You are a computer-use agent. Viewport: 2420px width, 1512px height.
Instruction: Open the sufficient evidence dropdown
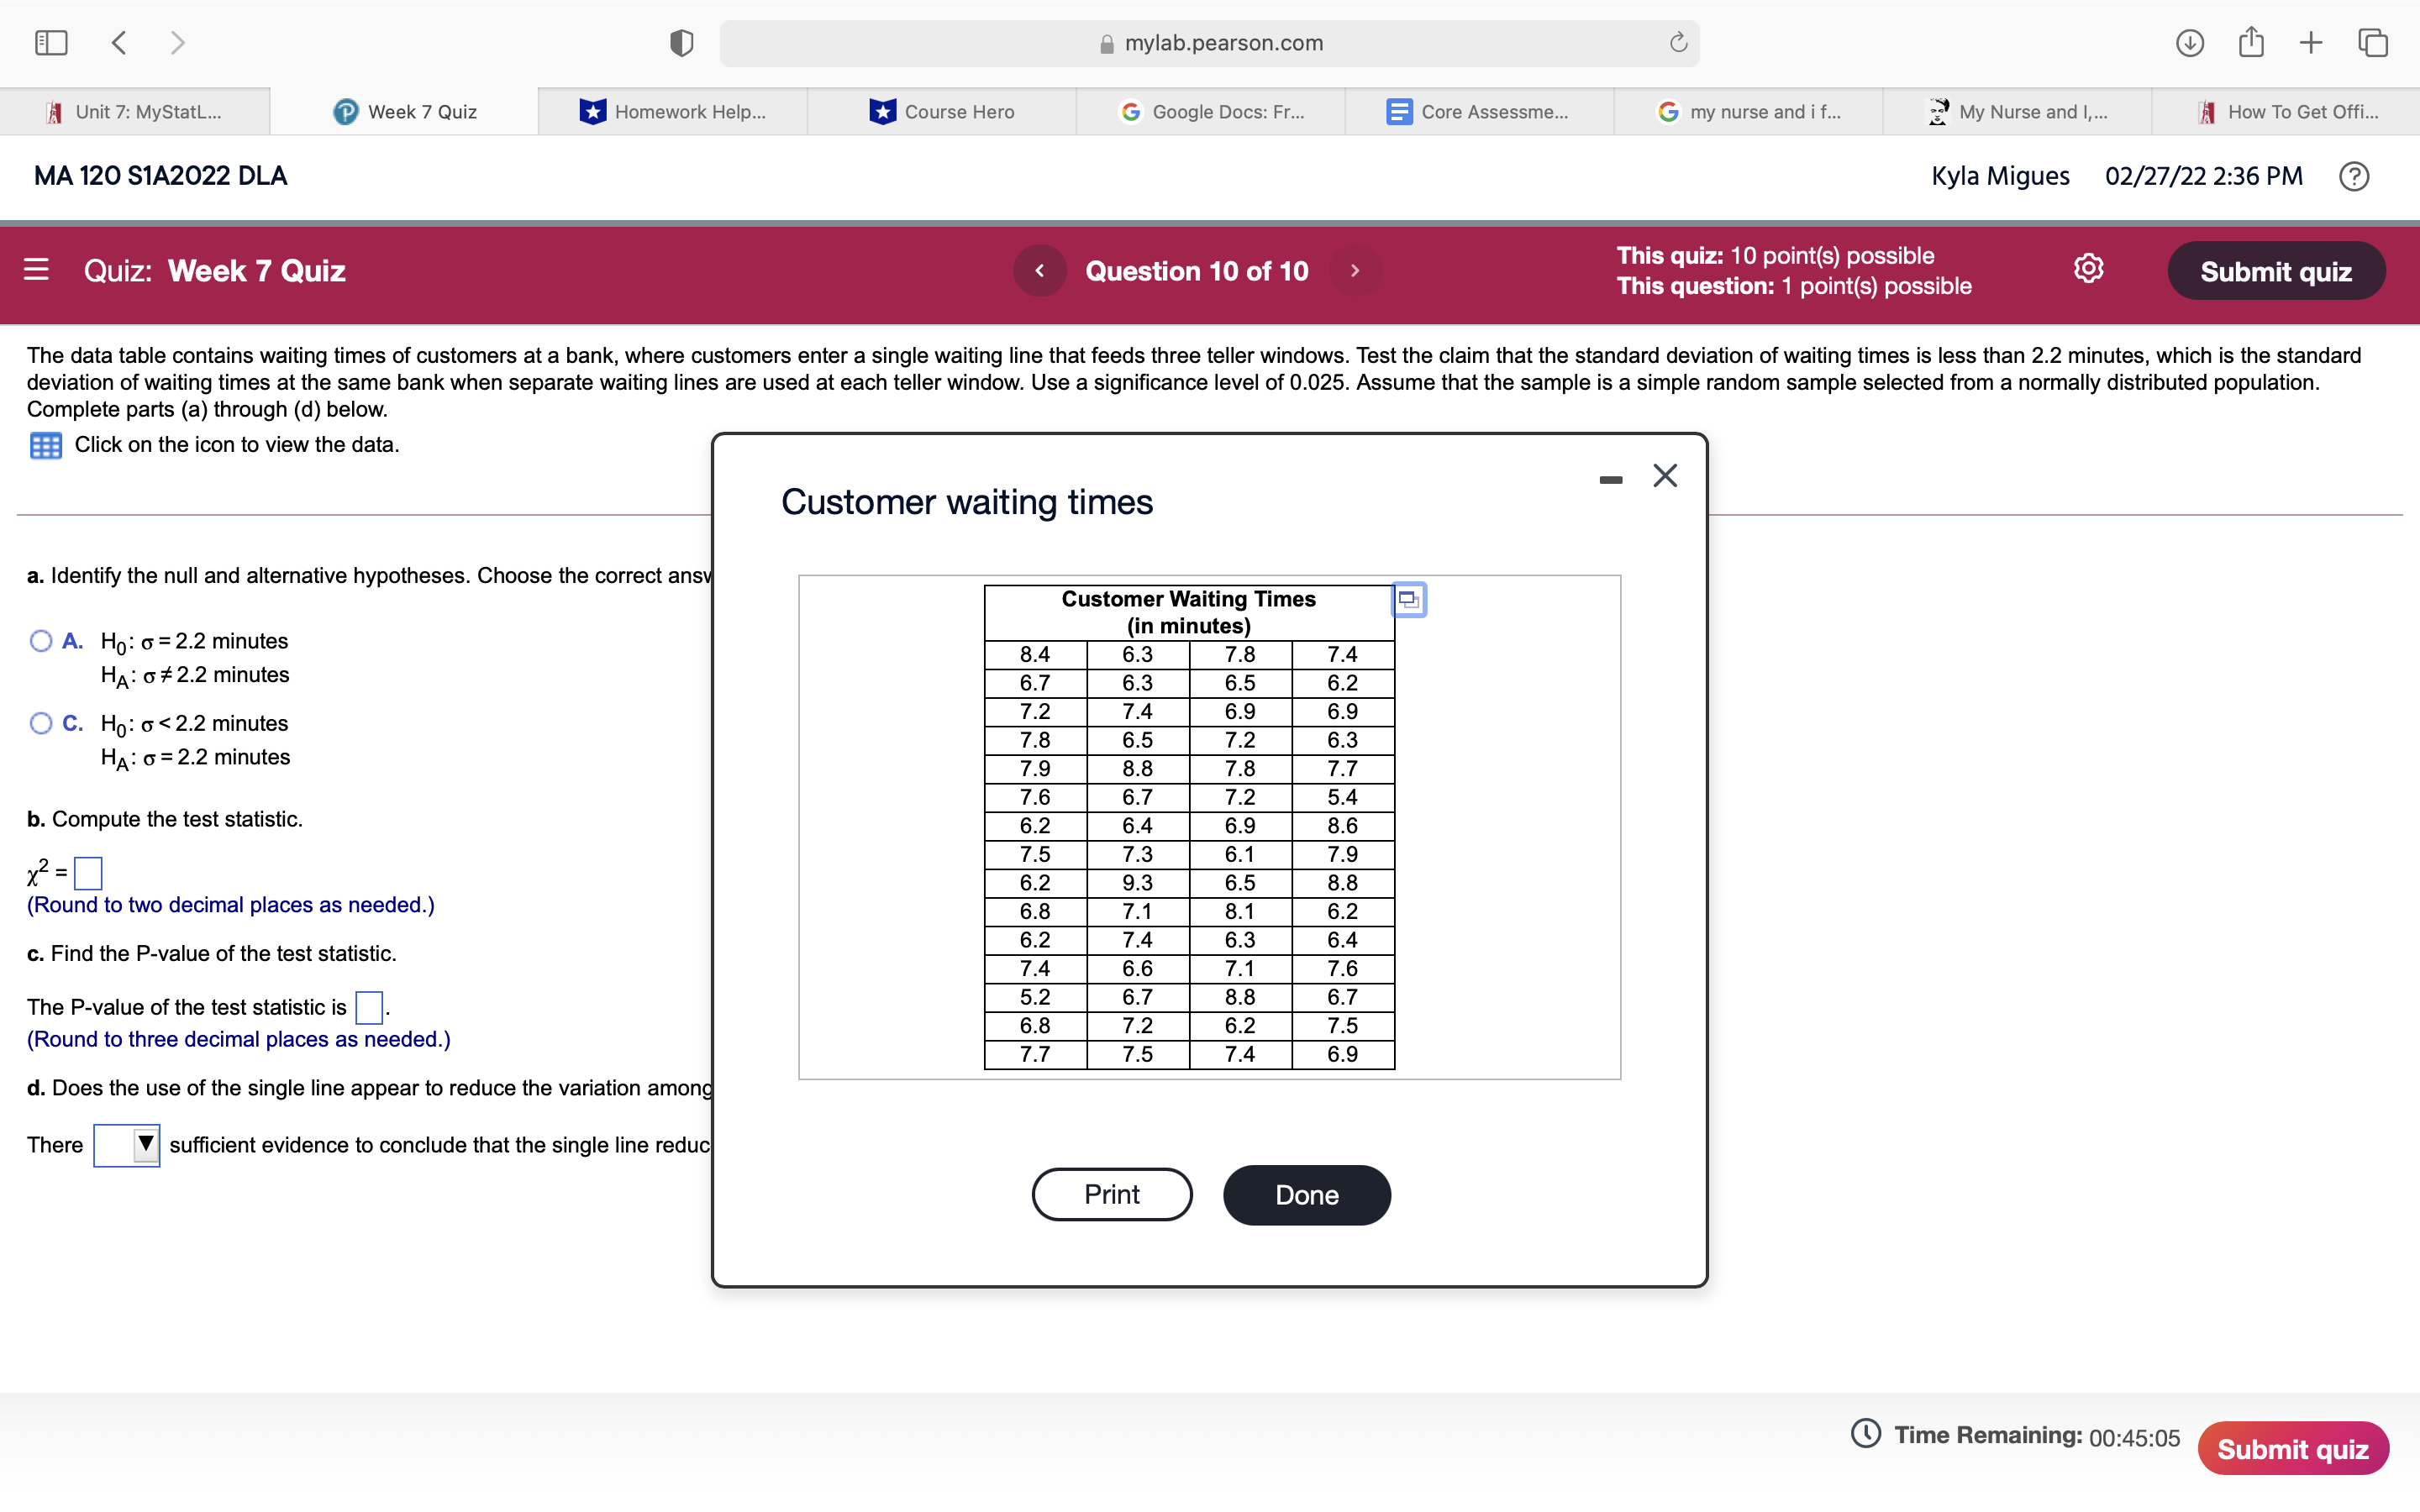(x=127, y=1145)
